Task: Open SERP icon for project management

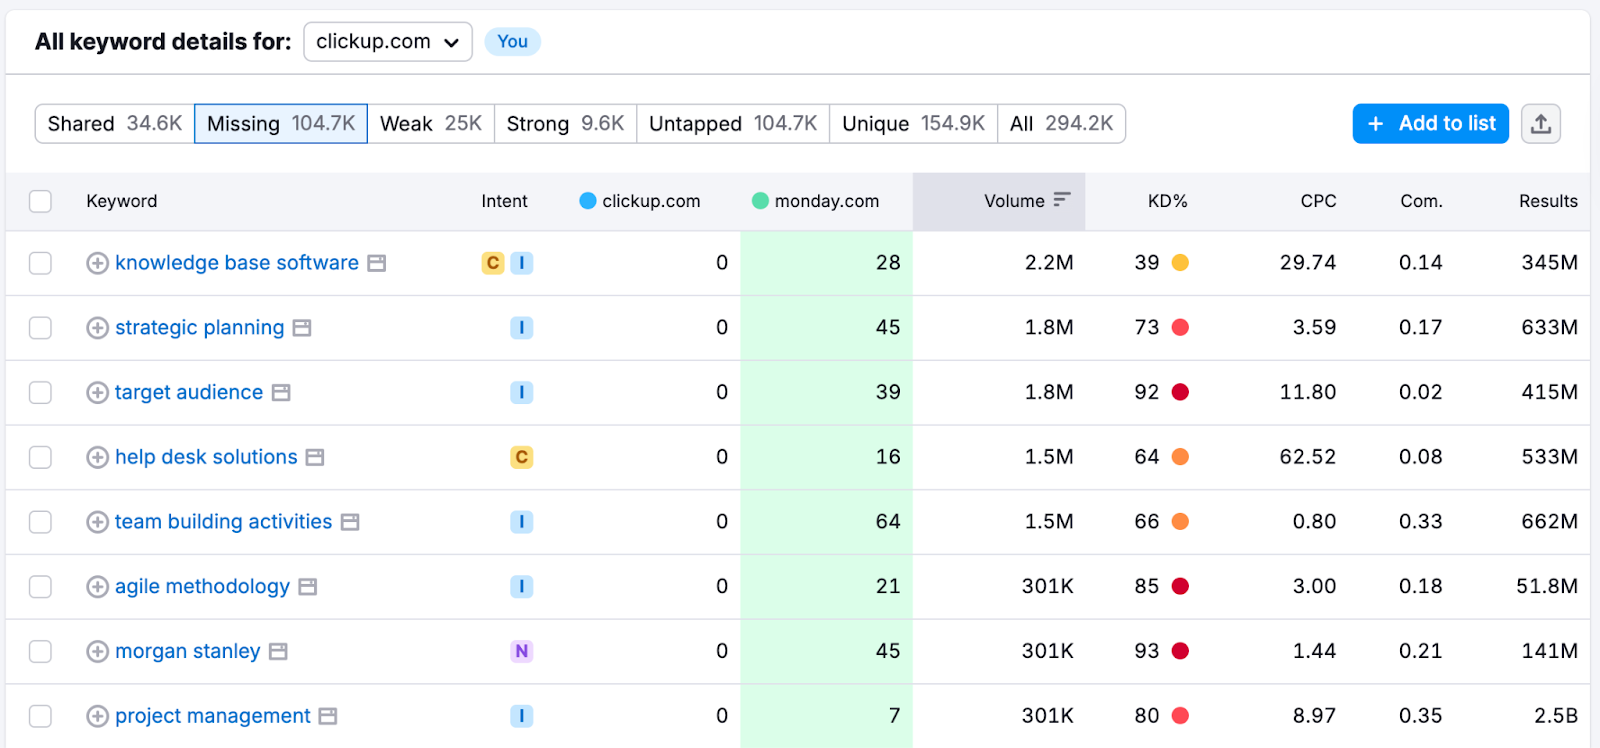Action: pyautogui.click(x=328, y=716)
